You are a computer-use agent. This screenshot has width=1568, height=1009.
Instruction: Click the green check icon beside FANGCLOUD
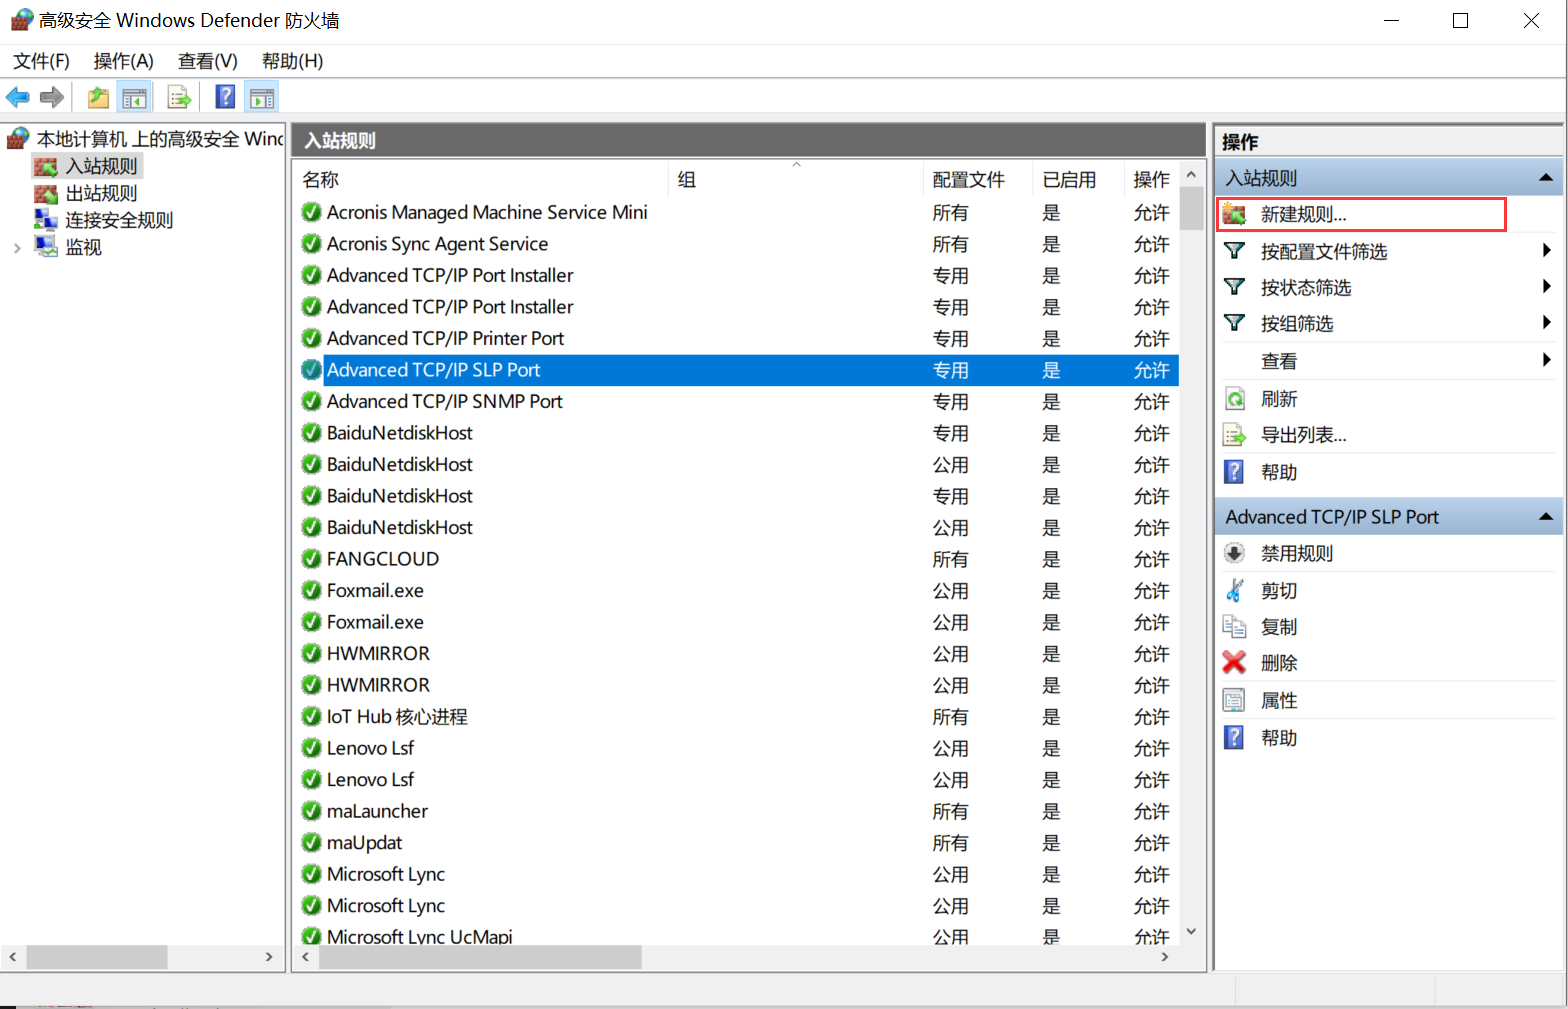tap(311, 559)
